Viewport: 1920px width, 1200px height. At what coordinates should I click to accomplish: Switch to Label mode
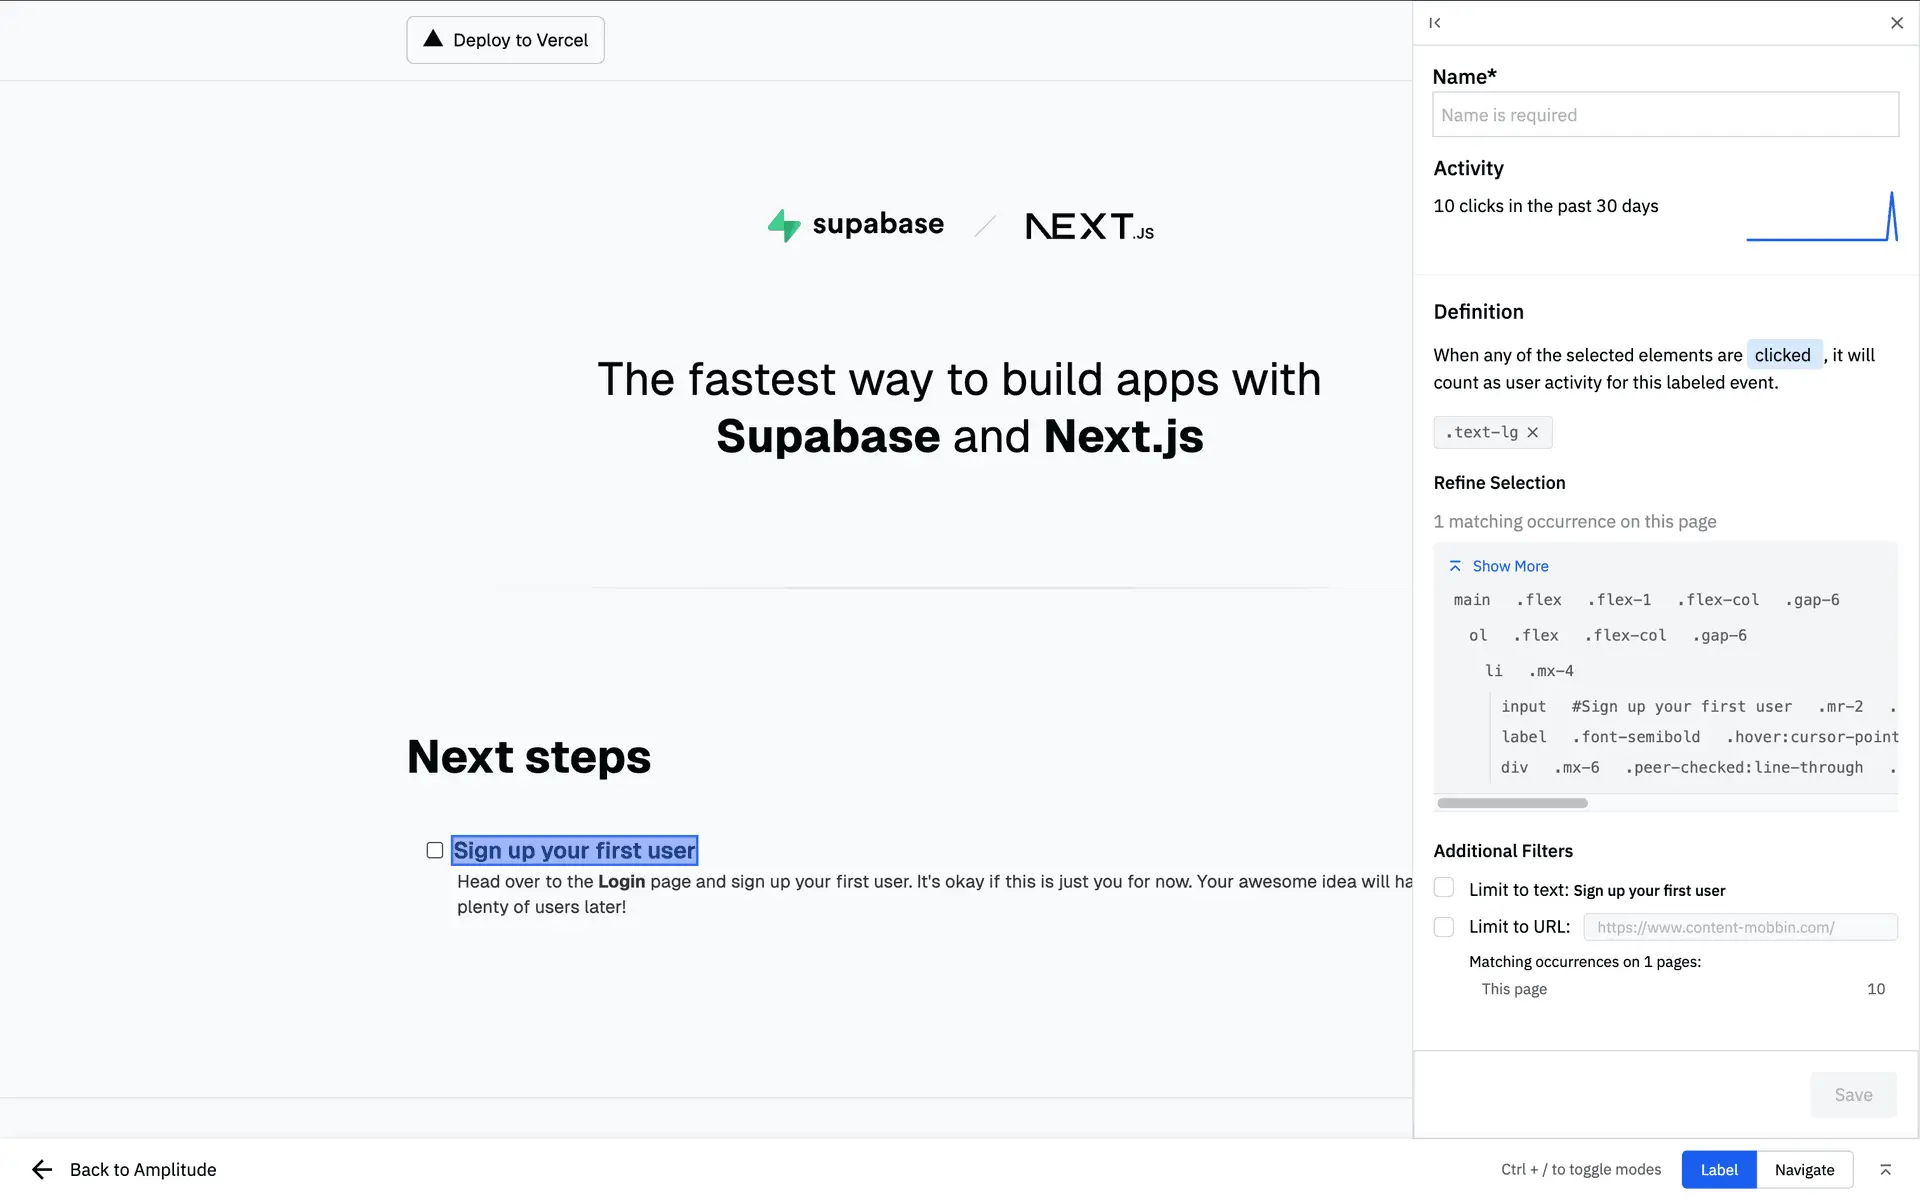tap(1718, 1169)
